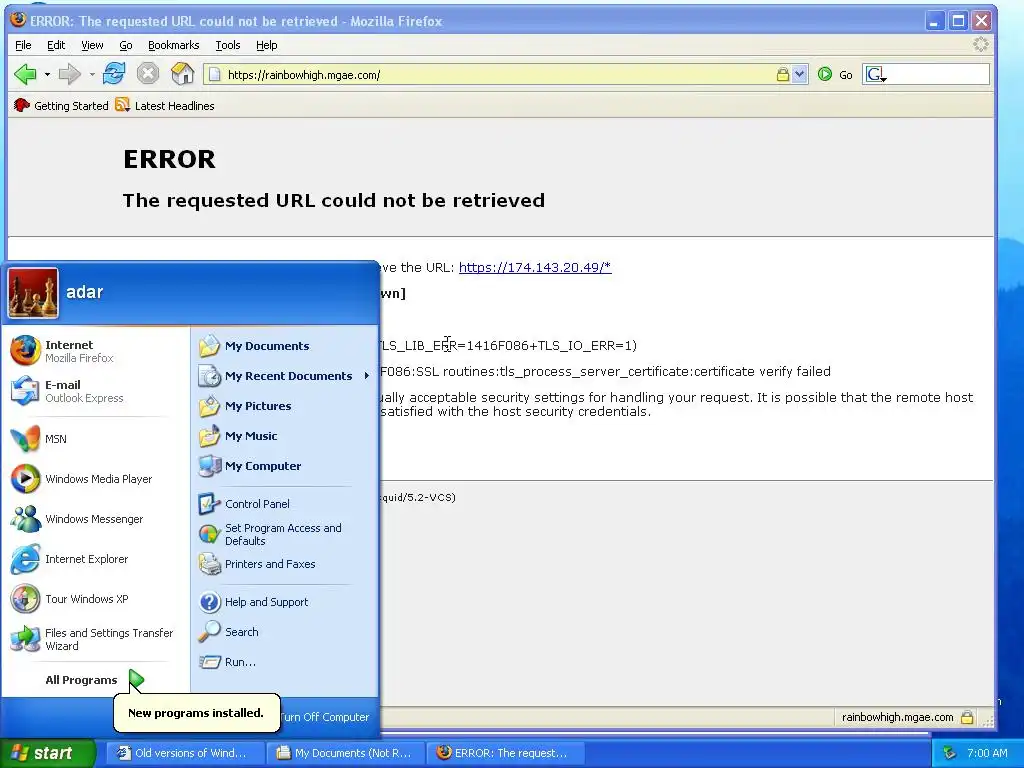Open the Run... dialog

[x=285, y=662]
